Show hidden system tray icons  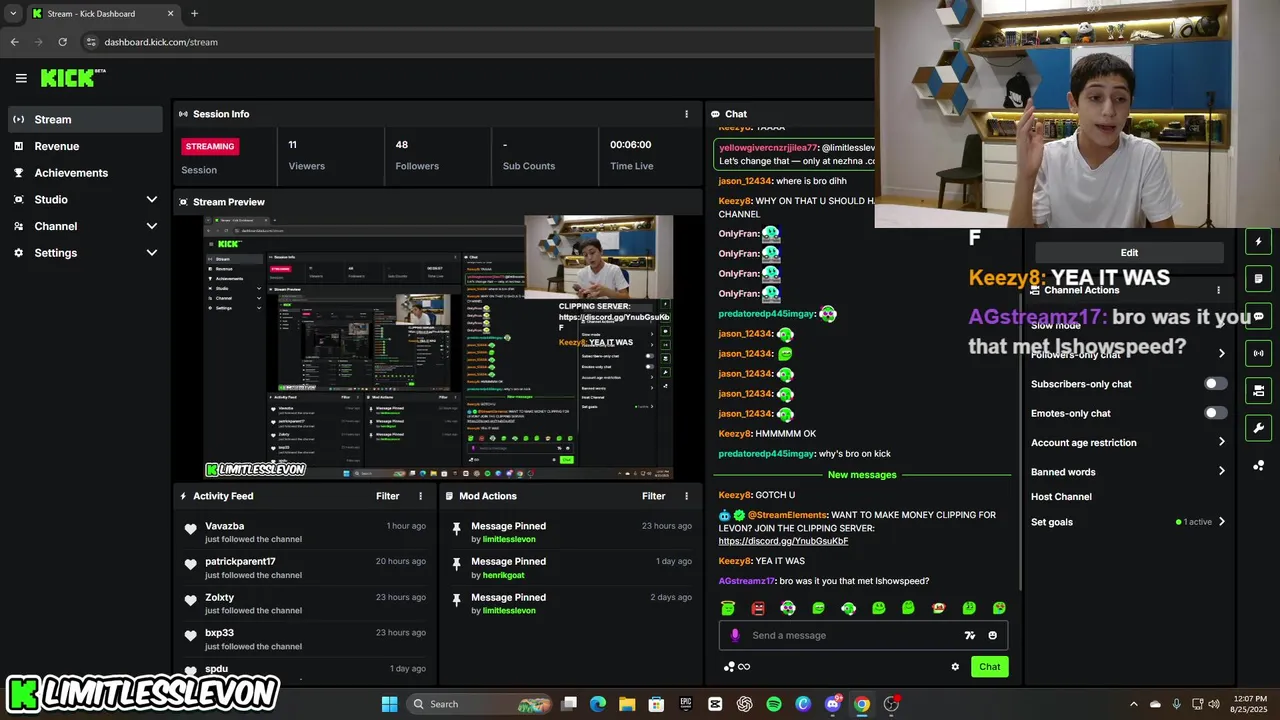coord(1133,704)
